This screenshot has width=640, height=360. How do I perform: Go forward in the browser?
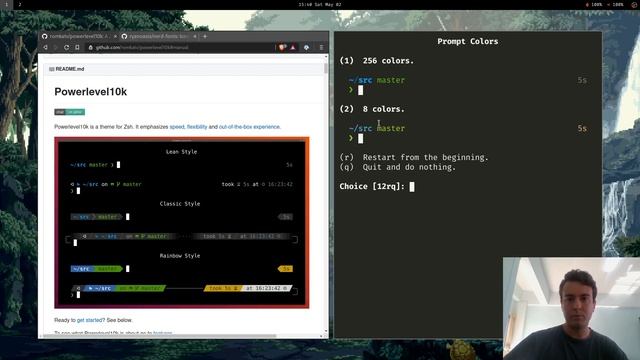point(56,47)
